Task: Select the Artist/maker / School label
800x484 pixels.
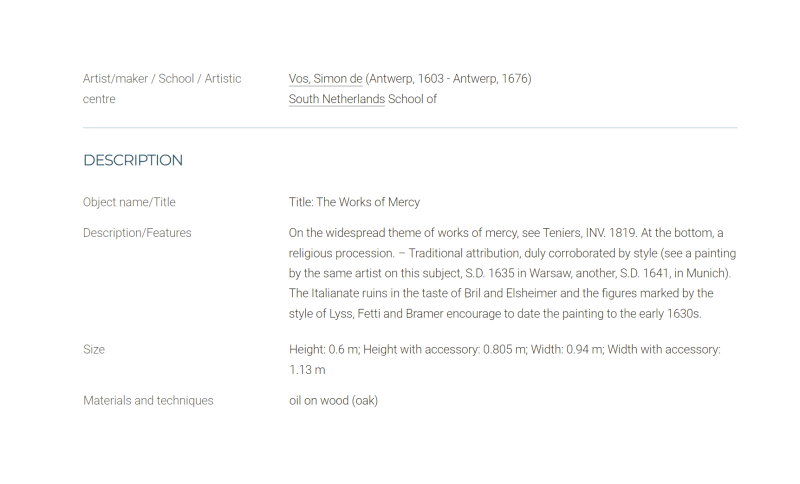Action: pos(162,89)
